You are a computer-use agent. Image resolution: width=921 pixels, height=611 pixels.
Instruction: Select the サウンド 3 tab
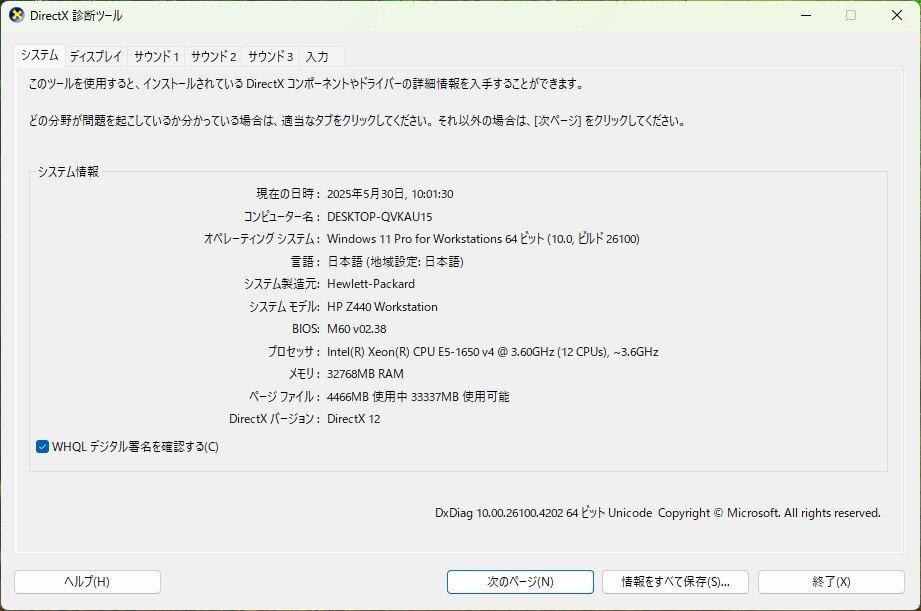pyautogui.click(x=270, y=57)
